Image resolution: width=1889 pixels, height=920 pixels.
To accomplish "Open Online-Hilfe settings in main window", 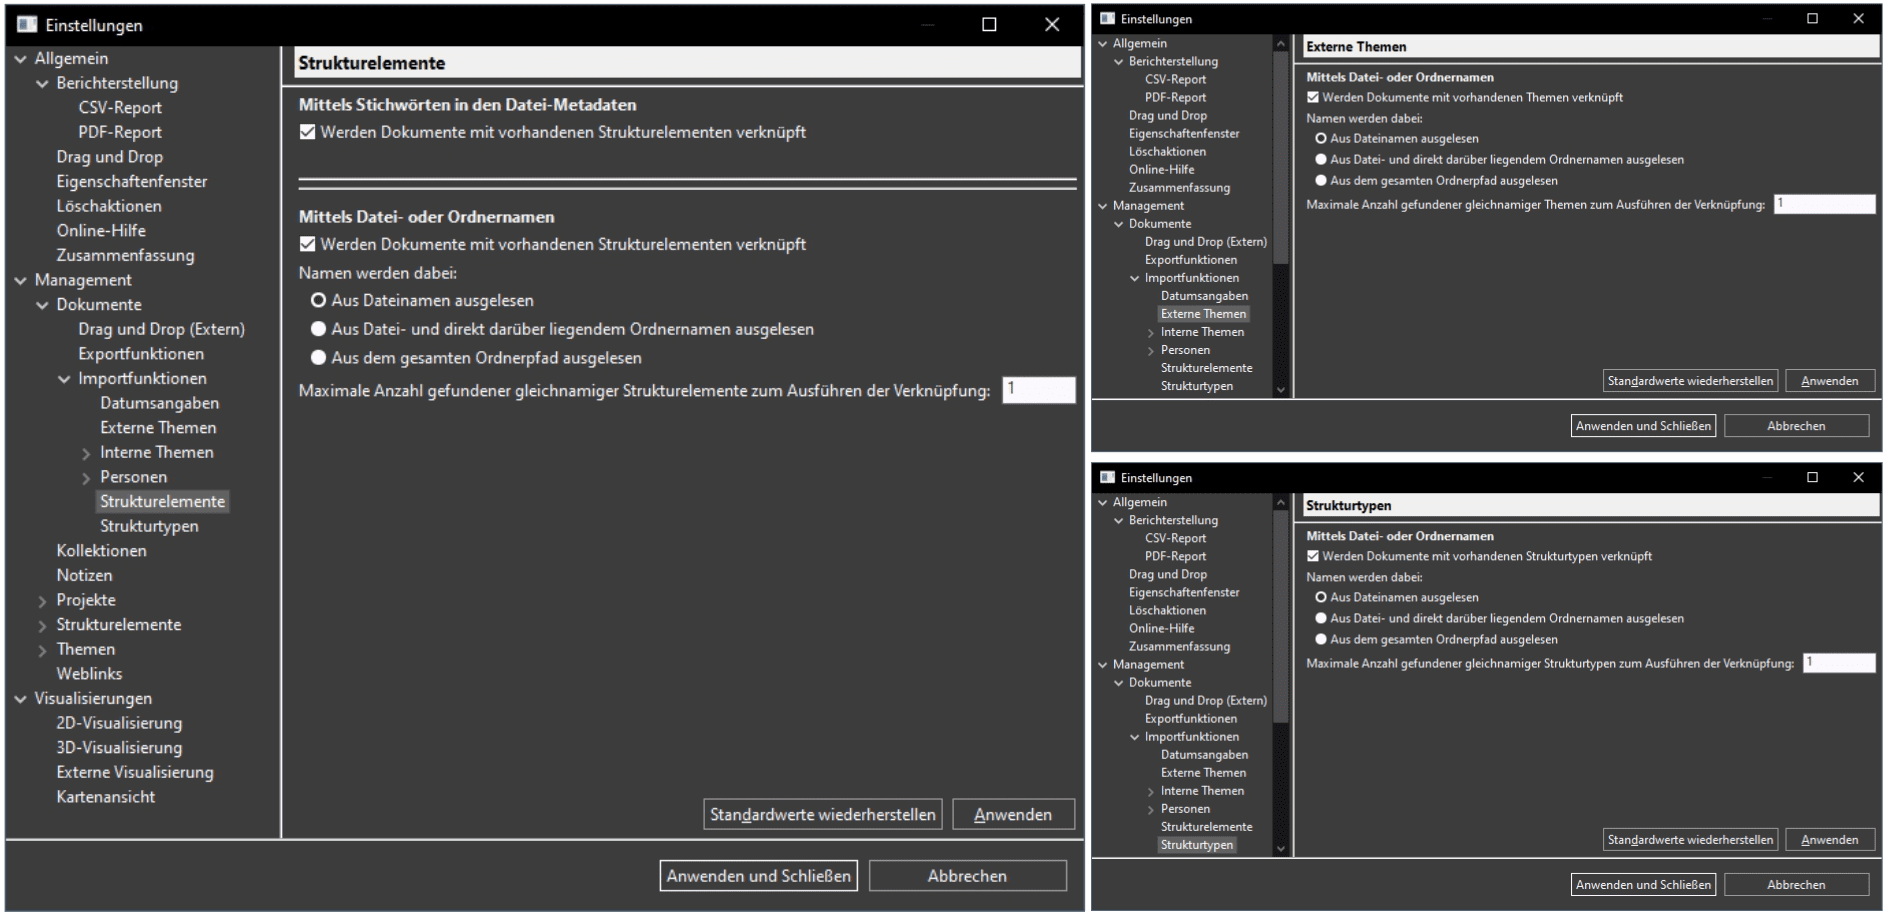I will (x=100, y=230).
